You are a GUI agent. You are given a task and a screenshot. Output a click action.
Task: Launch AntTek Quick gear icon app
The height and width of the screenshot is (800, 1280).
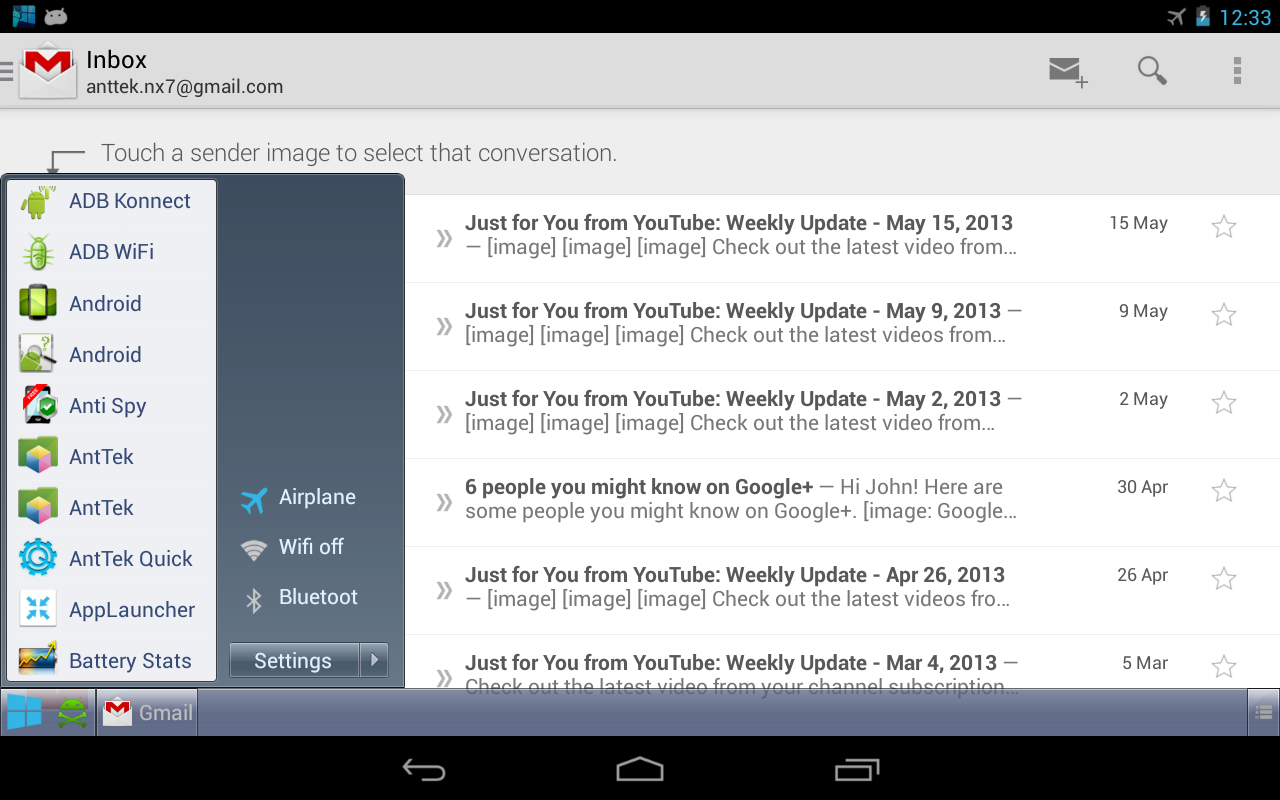point(38,558)
